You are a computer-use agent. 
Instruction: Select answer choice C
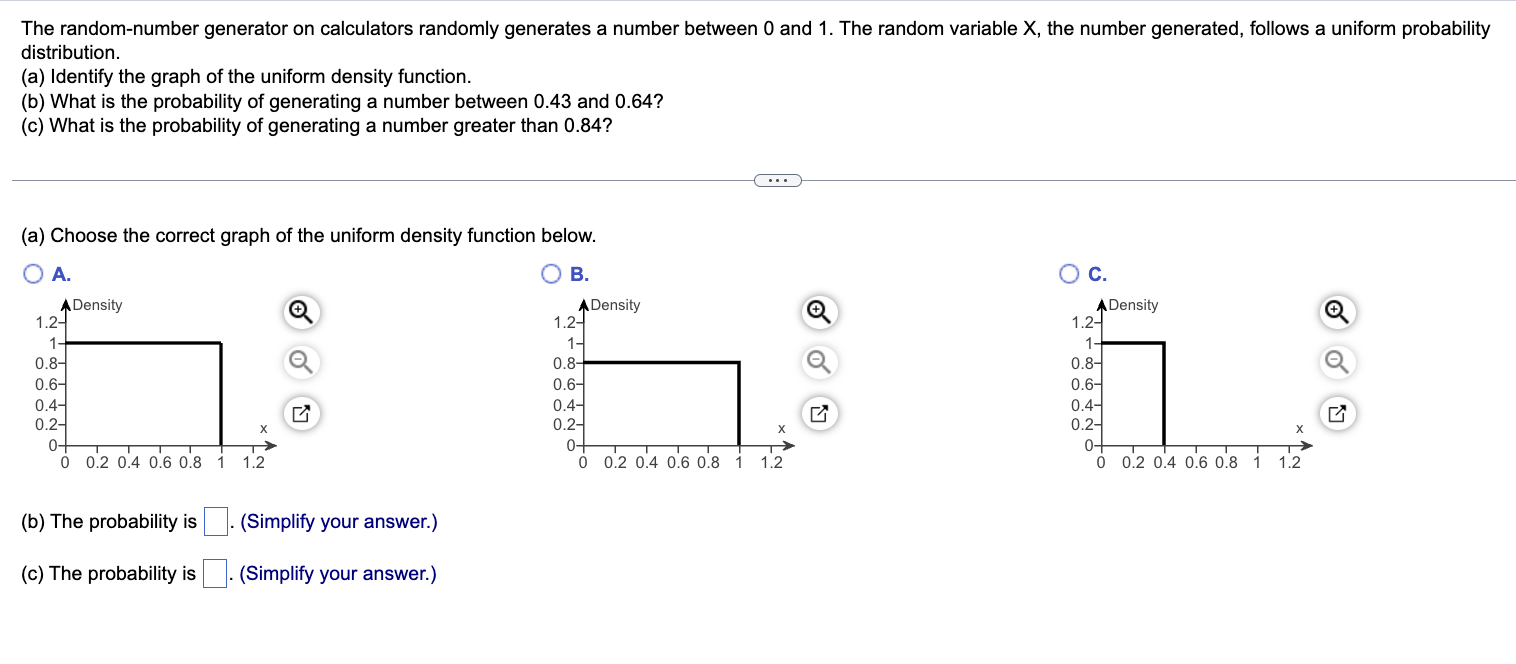point(1069,273)
